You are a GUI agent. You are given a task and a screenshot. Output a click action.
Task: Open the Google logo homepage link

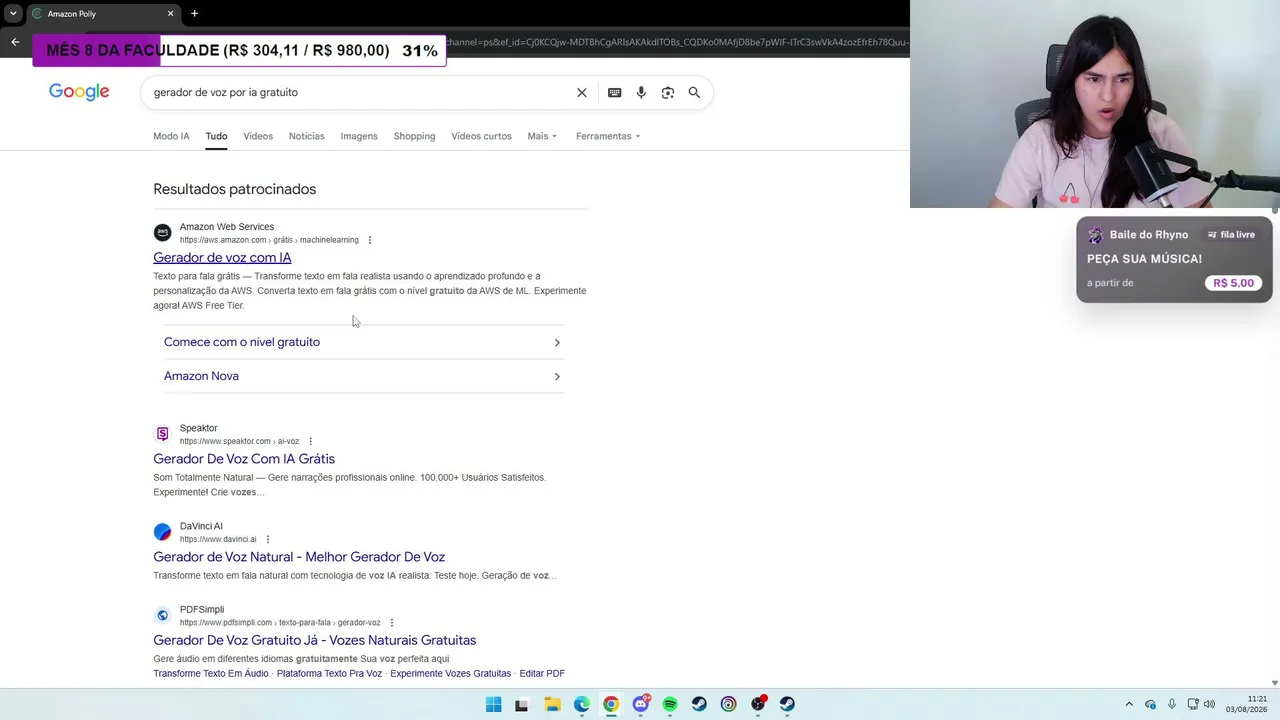tap(79, 92)
